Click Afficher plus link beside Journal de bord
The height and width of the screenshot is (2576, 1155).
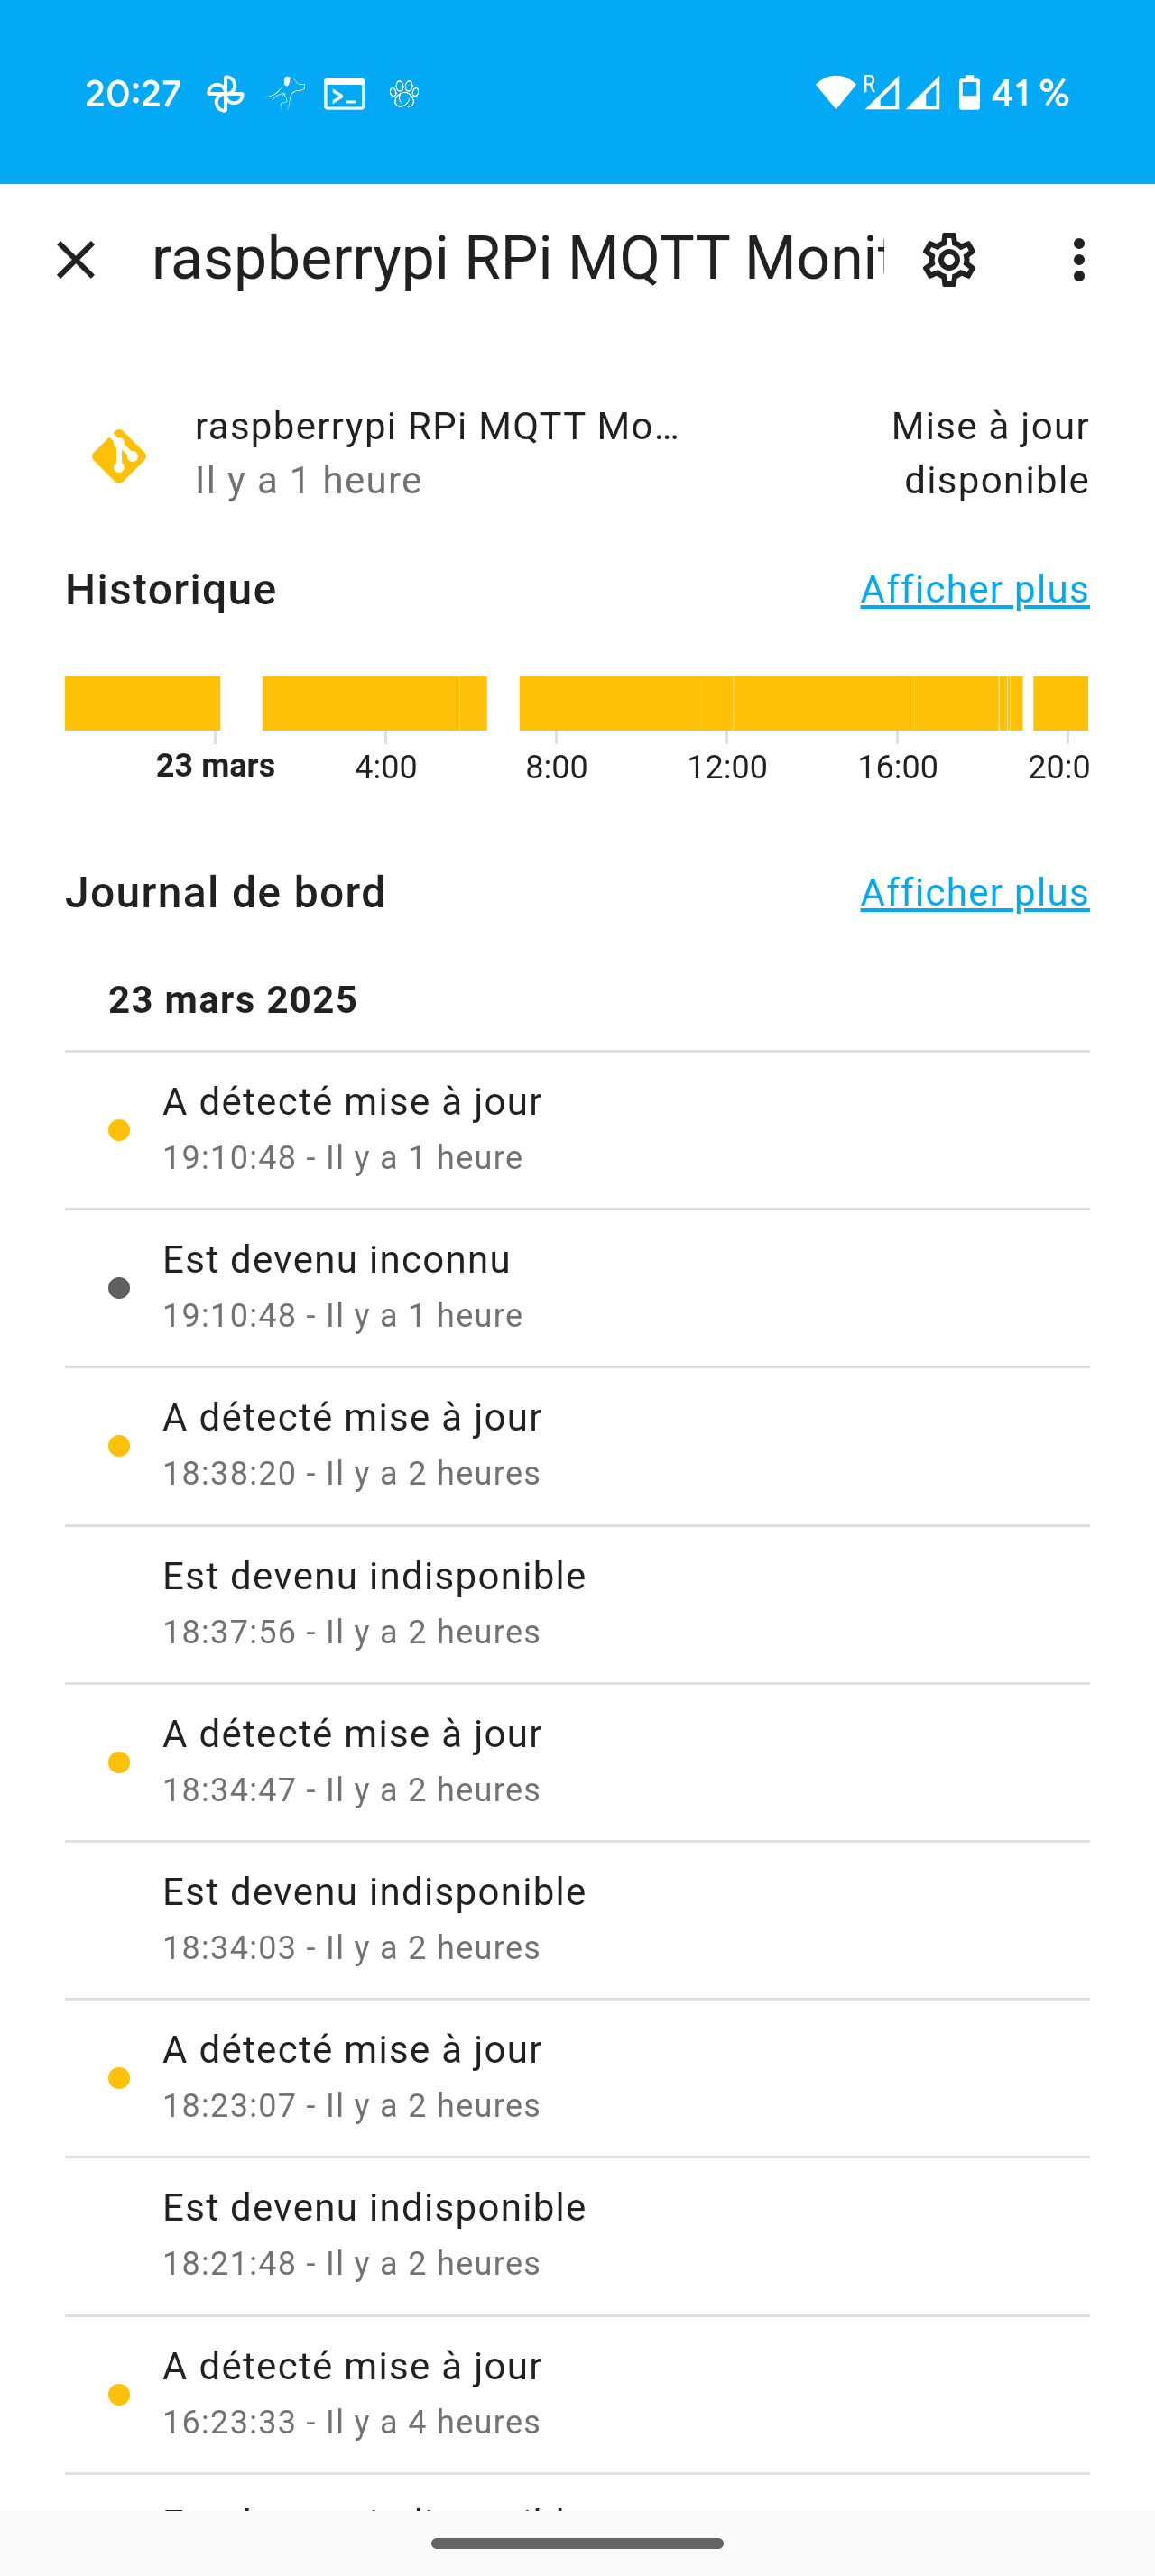click(974, 893)
